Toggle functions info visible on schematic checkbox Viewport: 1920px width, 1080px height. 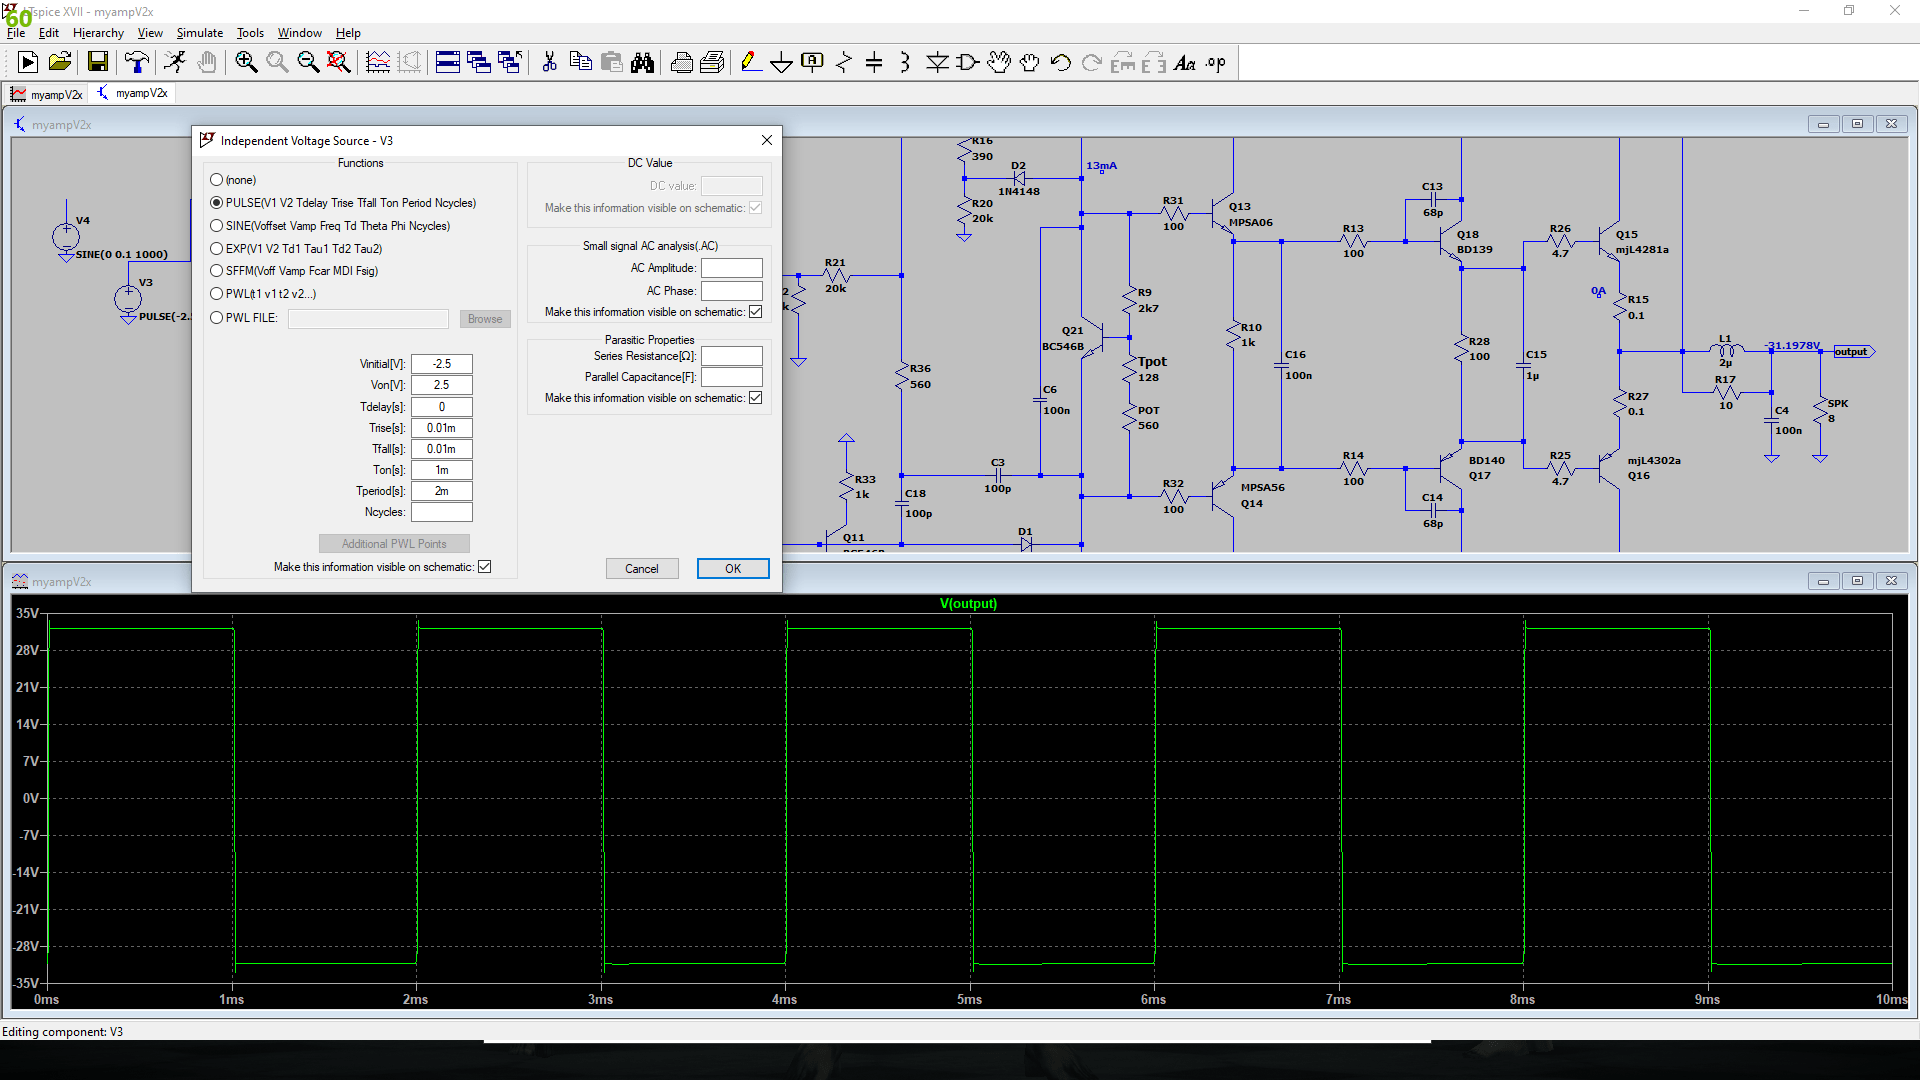485,567
